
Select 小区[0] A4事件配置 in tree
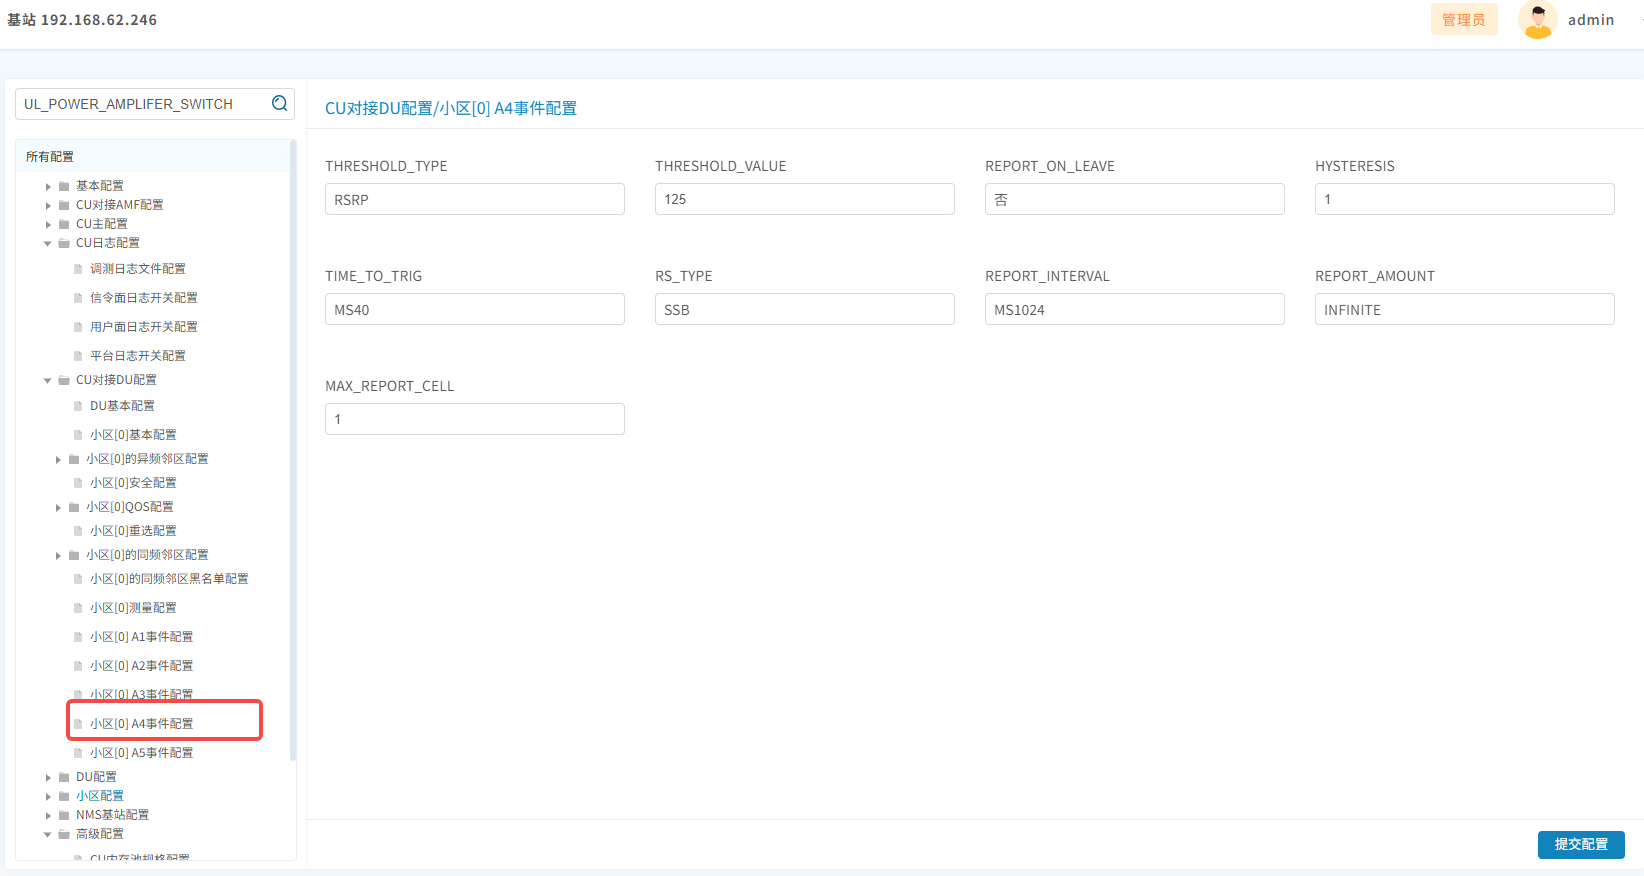click(142, 723)
